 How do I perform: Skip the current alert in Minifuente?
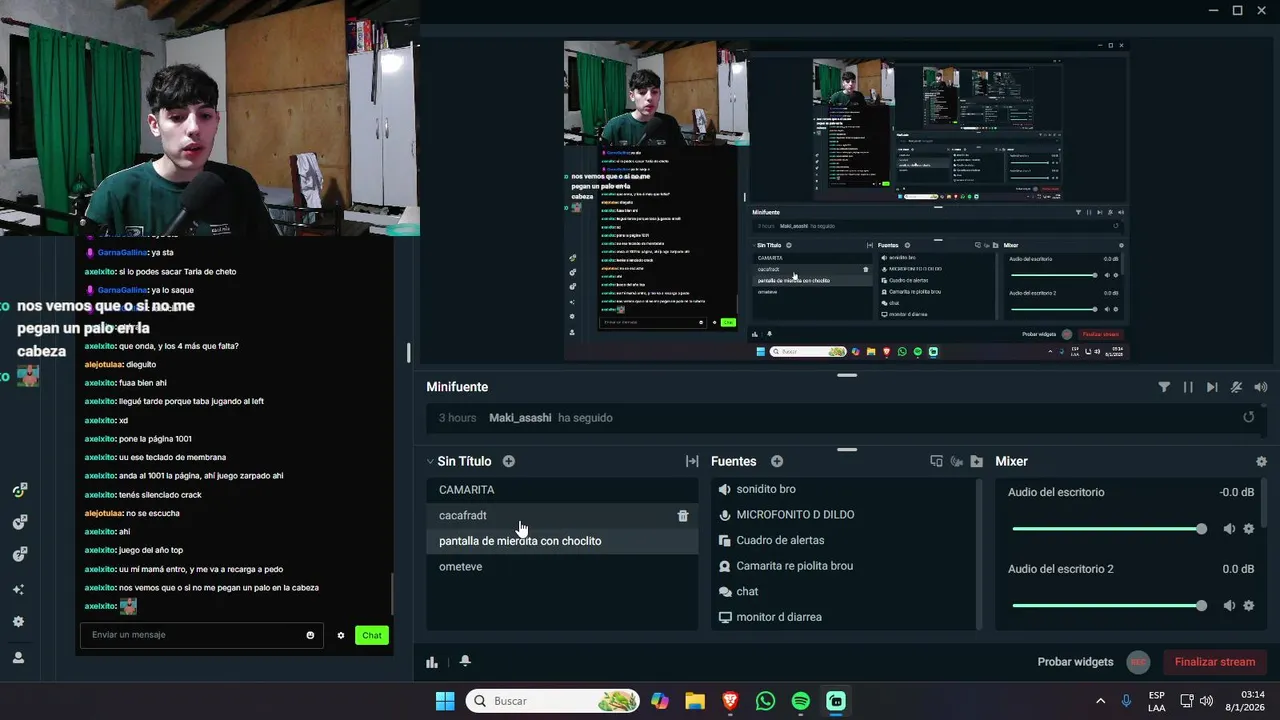1212,387
